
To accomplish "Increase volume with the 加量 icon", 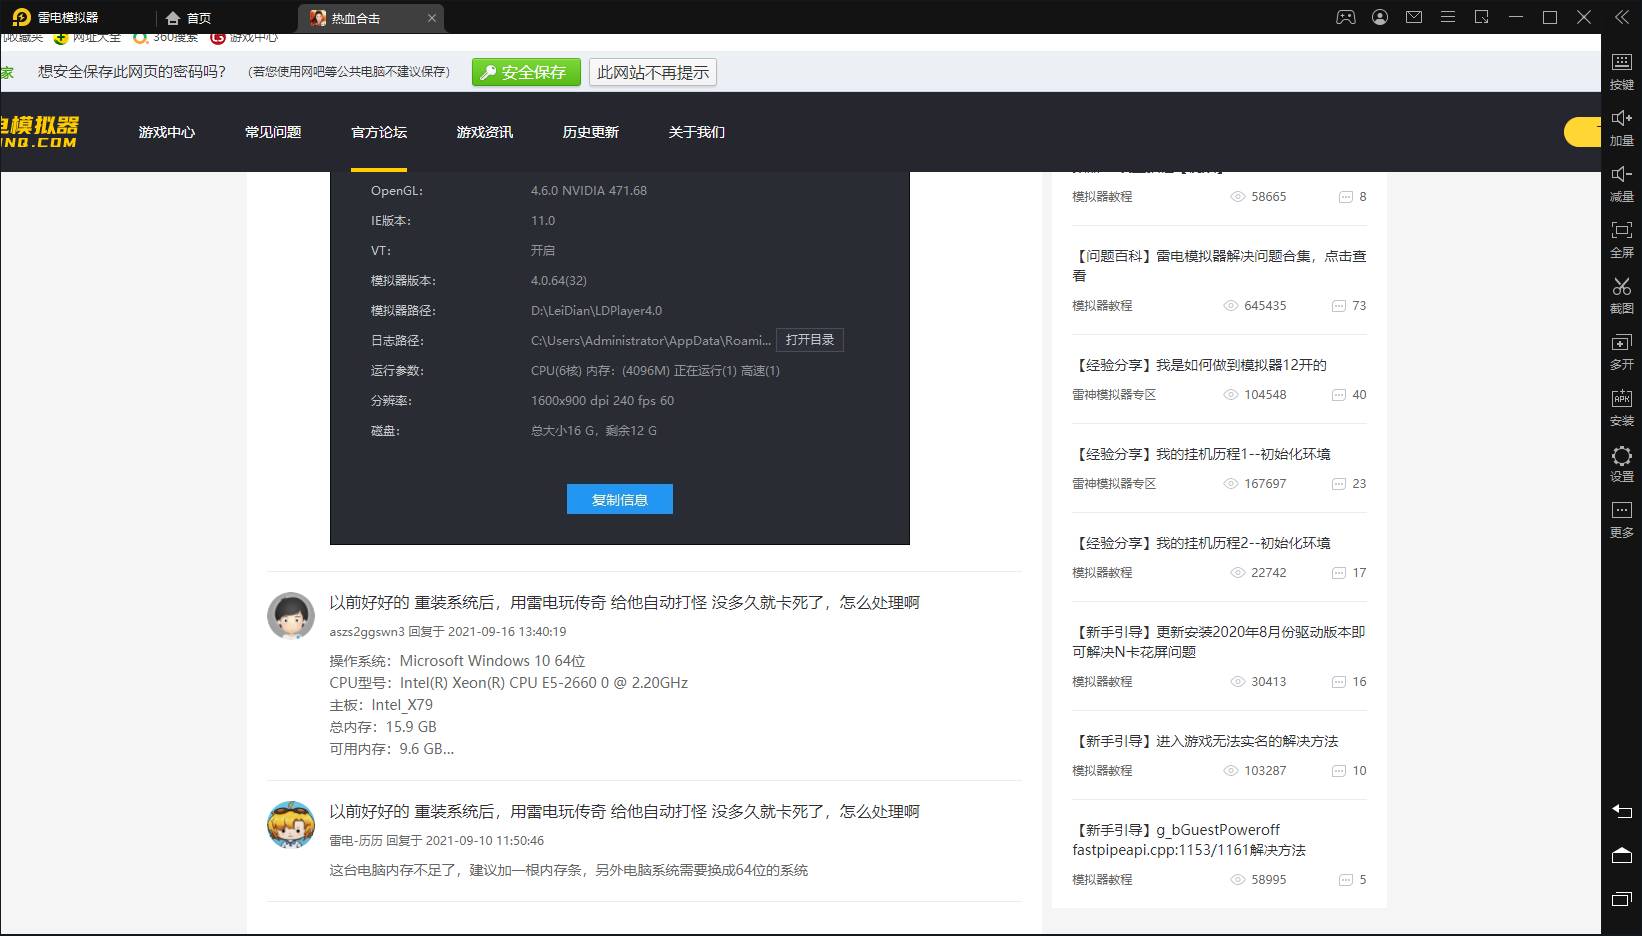I will (x=1621, y=126).
